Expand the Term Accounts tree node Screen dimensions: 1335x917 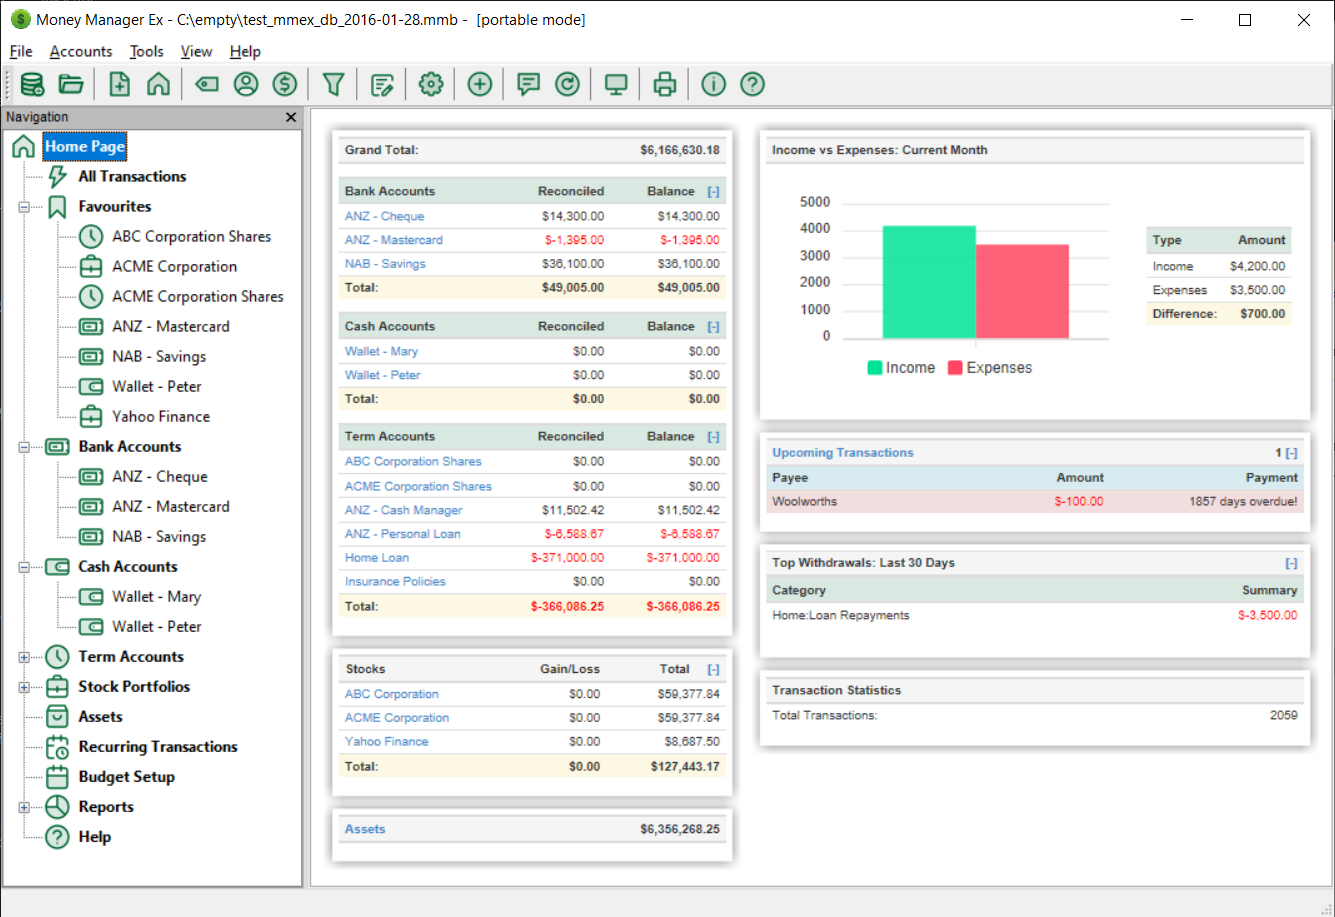(22, 656)
